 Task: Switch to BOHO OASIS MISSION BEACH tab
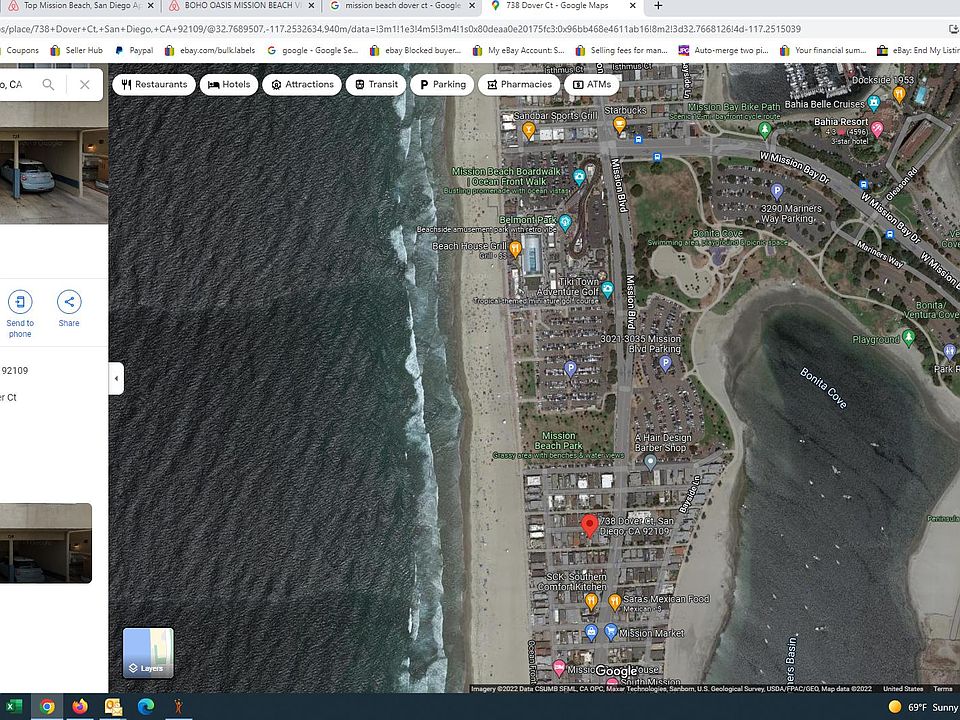click(243, 6)
